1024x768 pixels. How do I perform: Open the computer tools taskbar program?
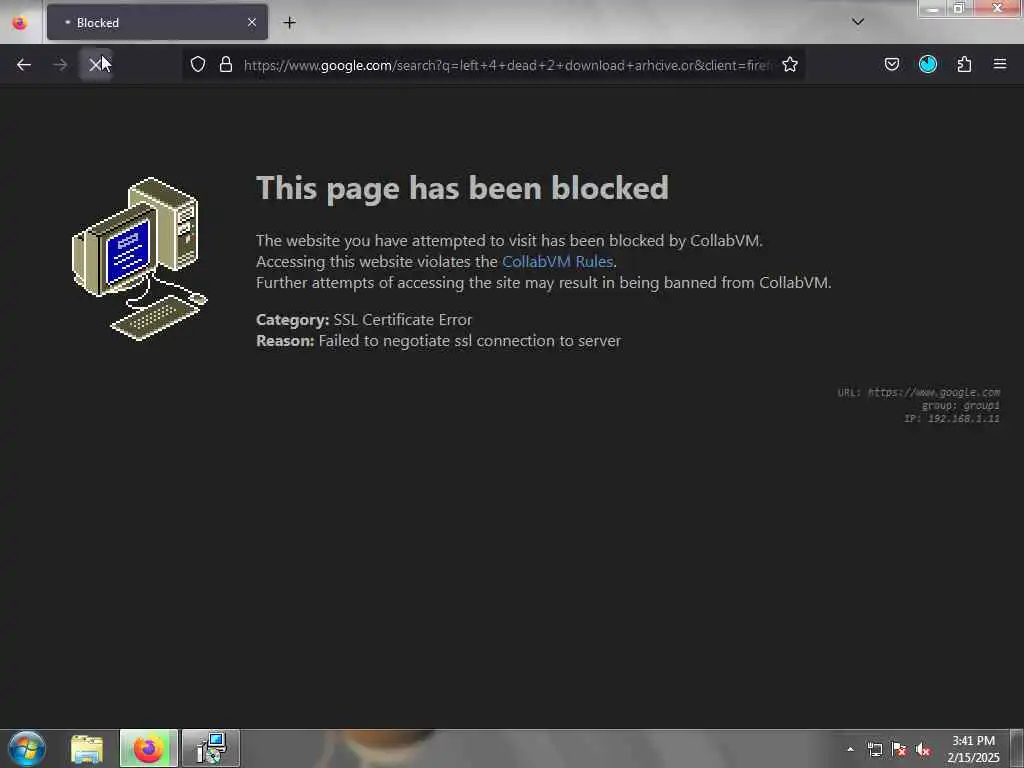click(x=210, y=748)
